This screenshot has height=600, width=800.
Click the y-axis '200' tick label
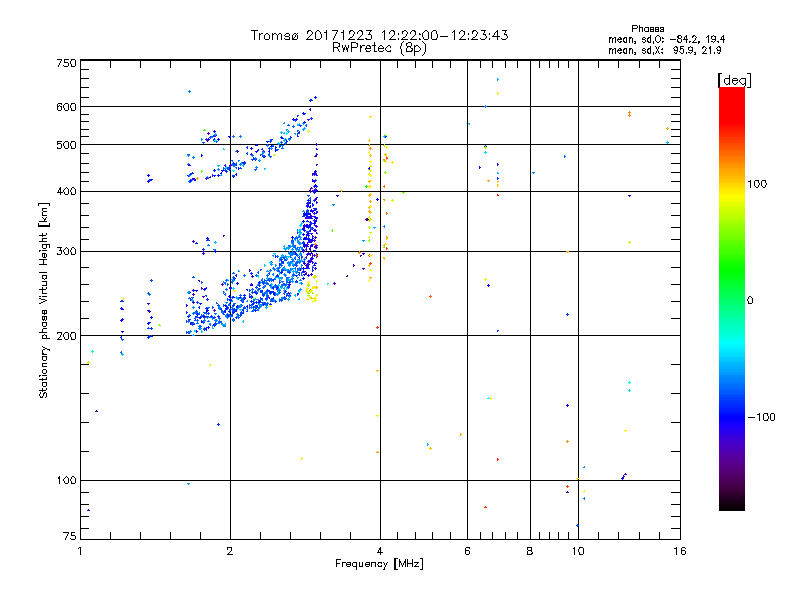click(66, 336)
